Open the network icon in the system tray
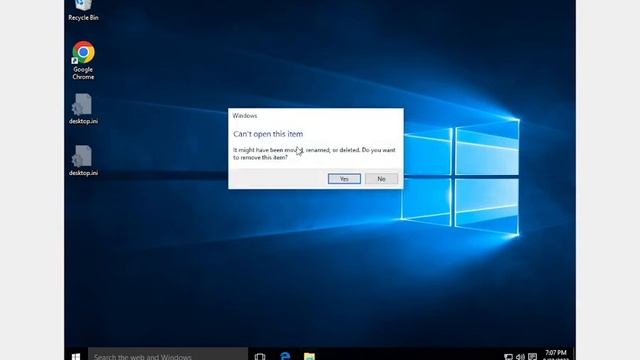The width and height of the screenshot is (640, 360). pyautogui.click(x=508, y=357)
